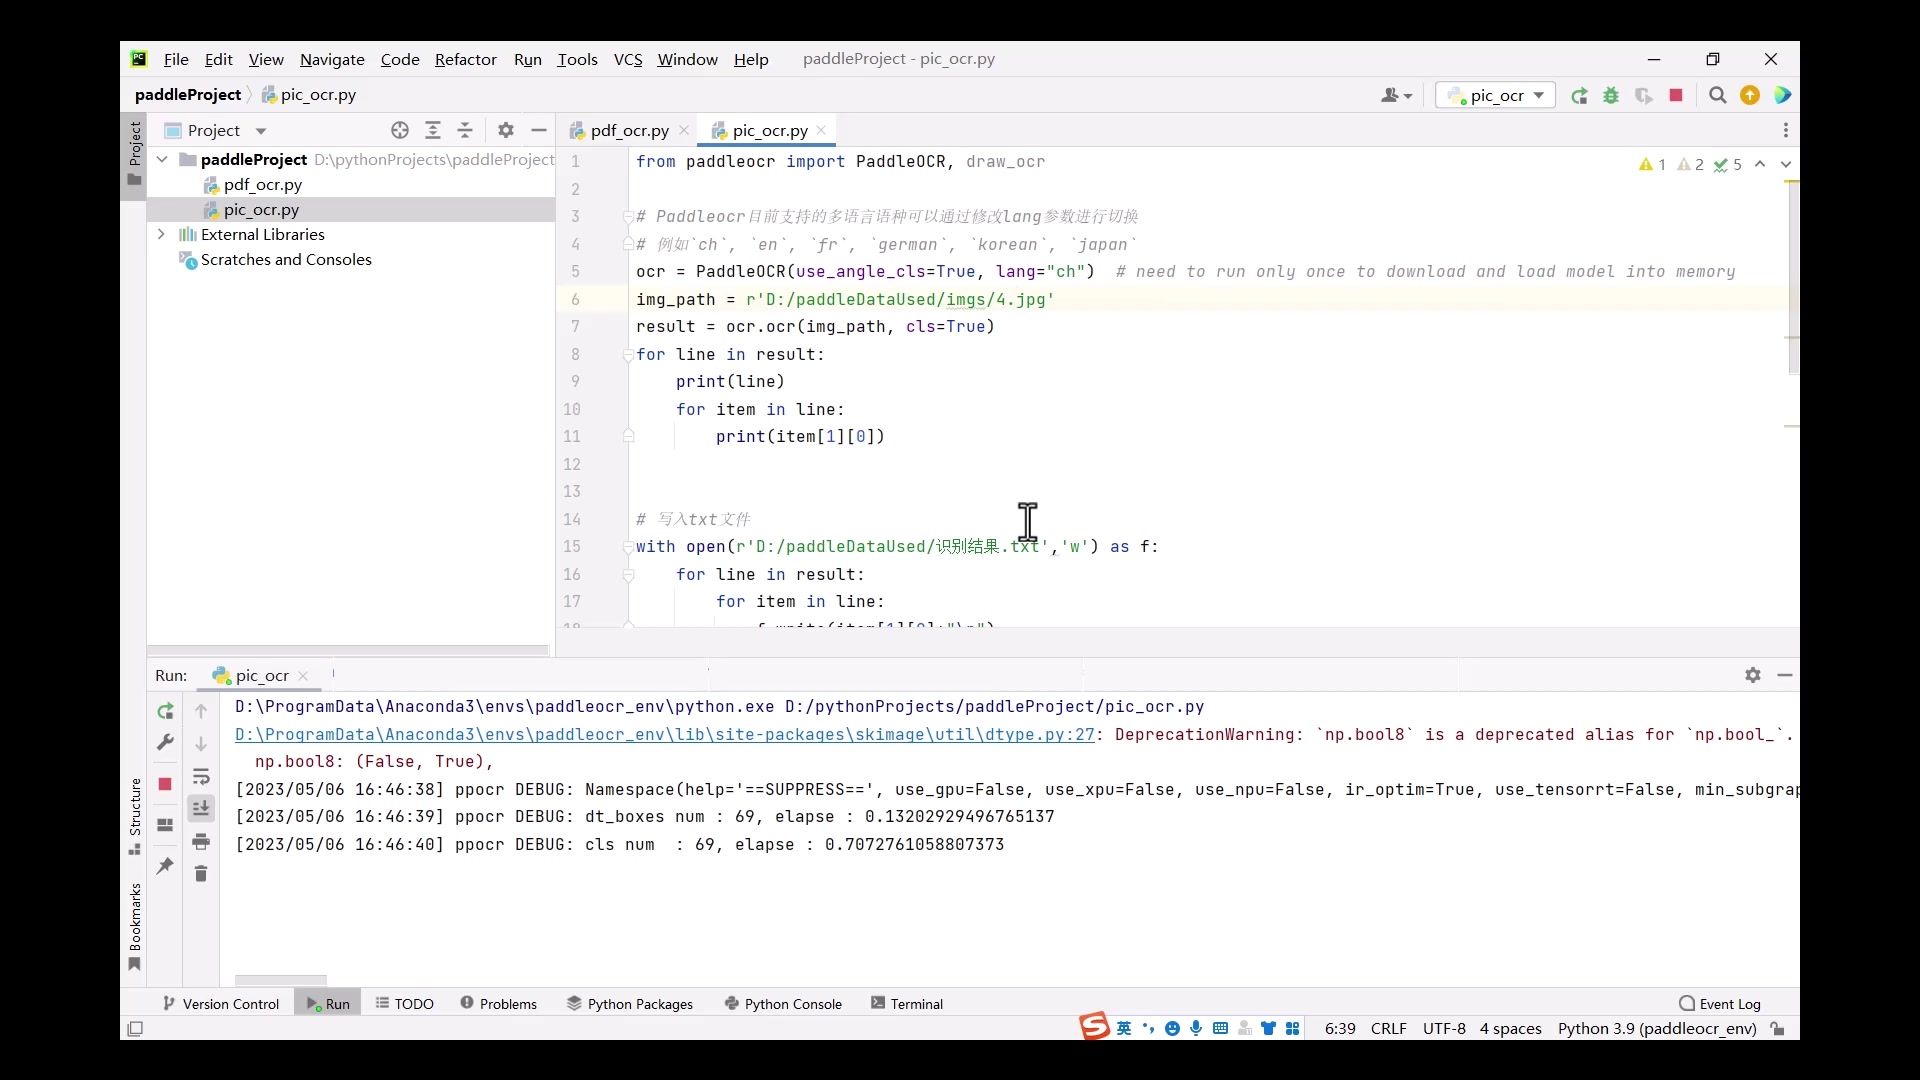Open Python Packages tool window
The width and height of the screenshot is (1920, 1080).
[630, 1005]
